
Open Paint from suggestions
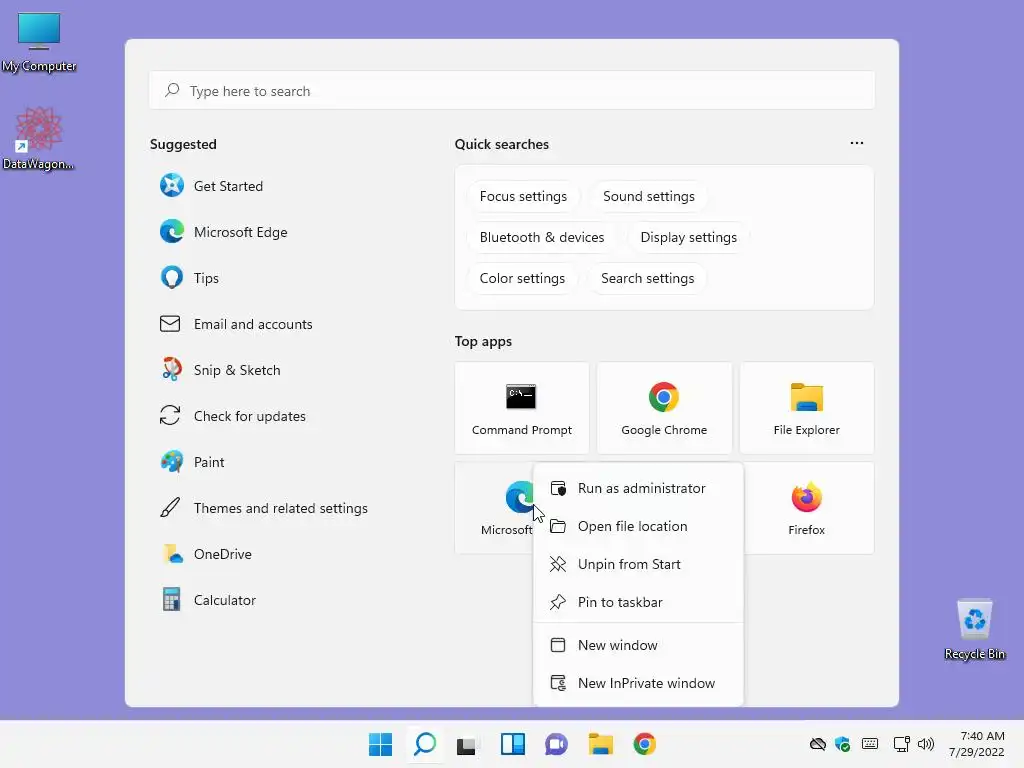tap(192, 462)
